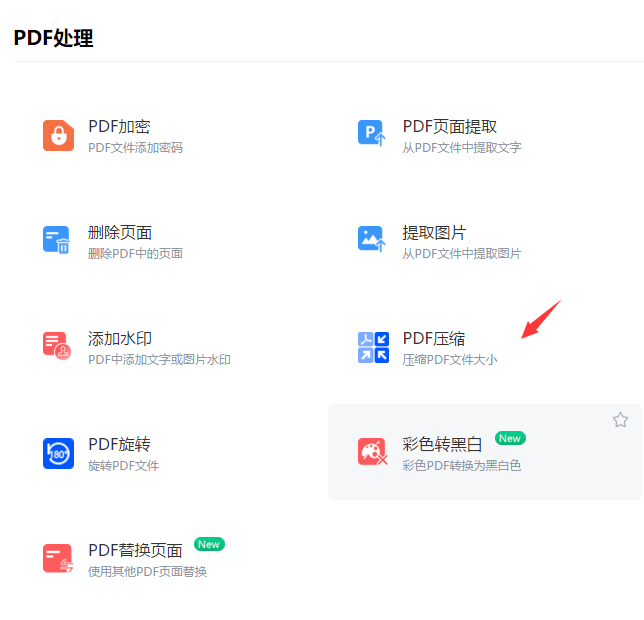Screen dimensions: 644x620
Task: Click the 彩色转黑白 palette icon
Action: pyautogui.click(x=373, y=452)
